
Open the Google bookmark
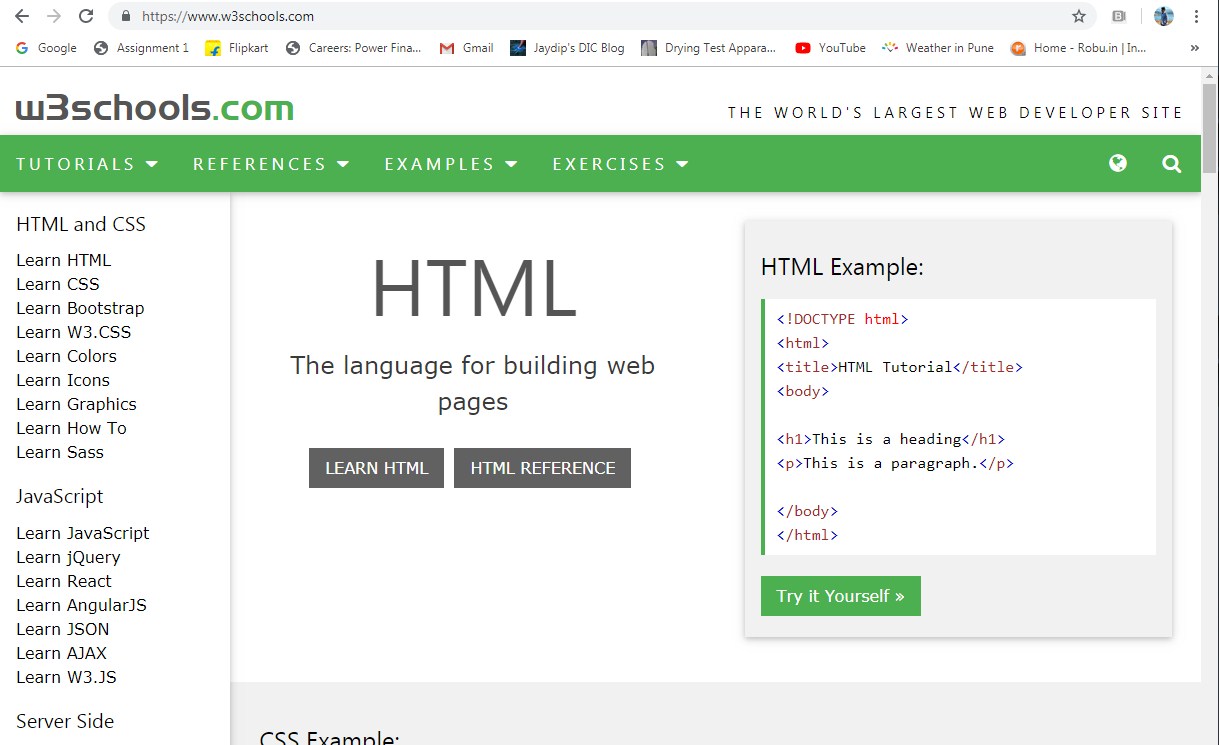[47, 48]
